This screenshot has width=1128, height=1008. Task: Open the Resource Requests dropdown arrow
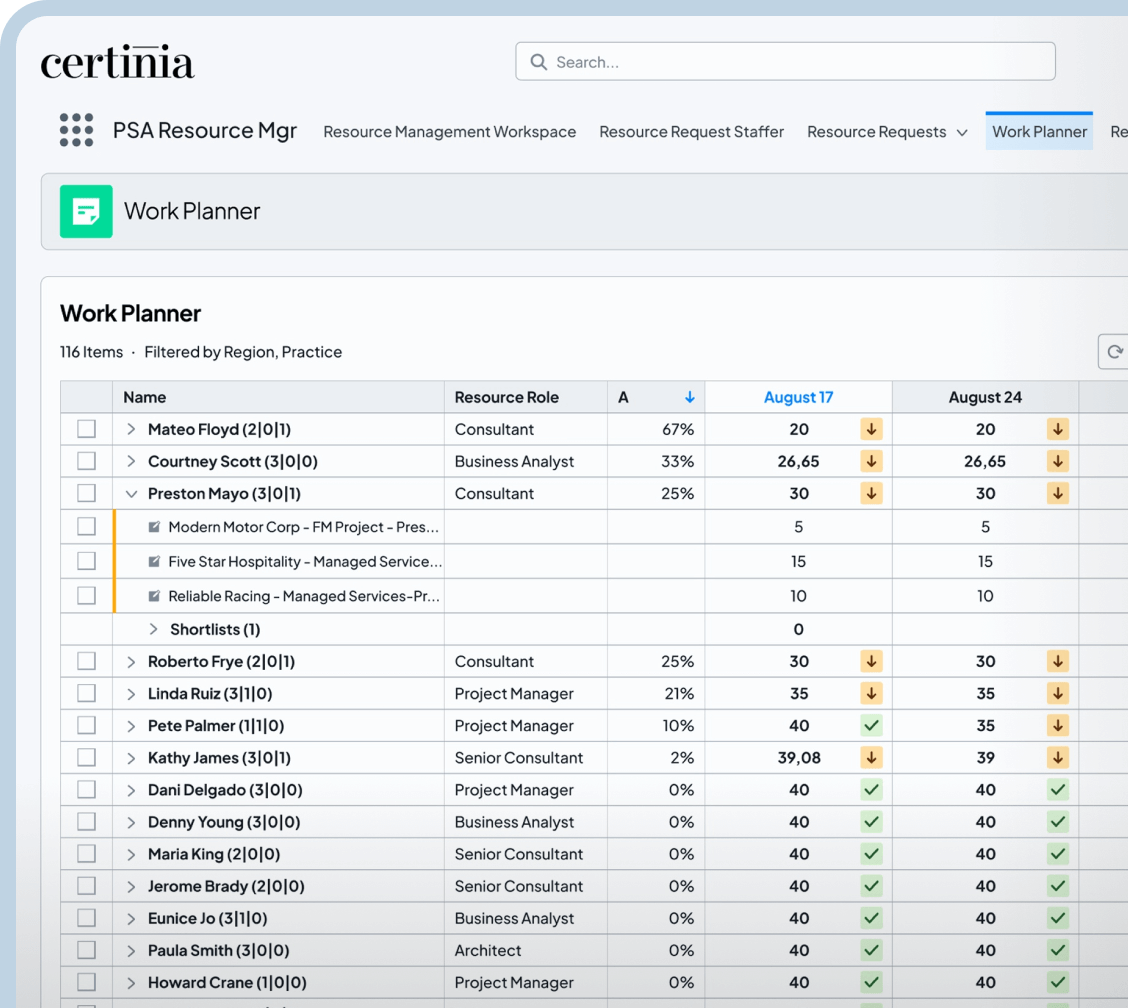click(x=962, y=132)
